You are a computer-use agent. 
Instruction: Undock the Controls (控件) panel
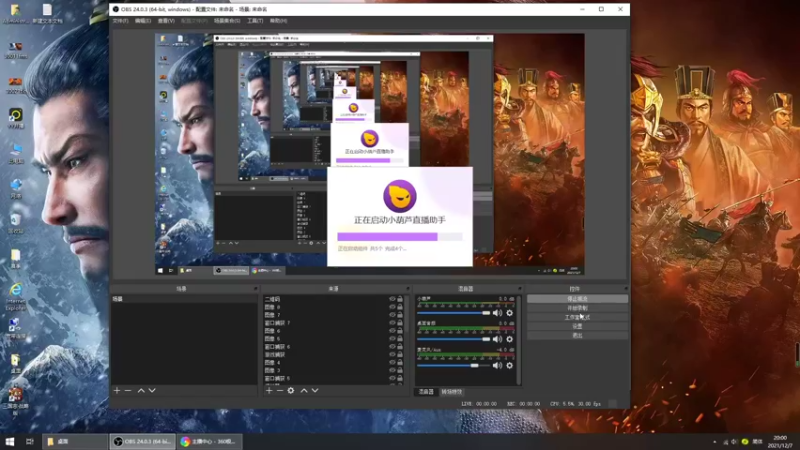coord(626,289)
